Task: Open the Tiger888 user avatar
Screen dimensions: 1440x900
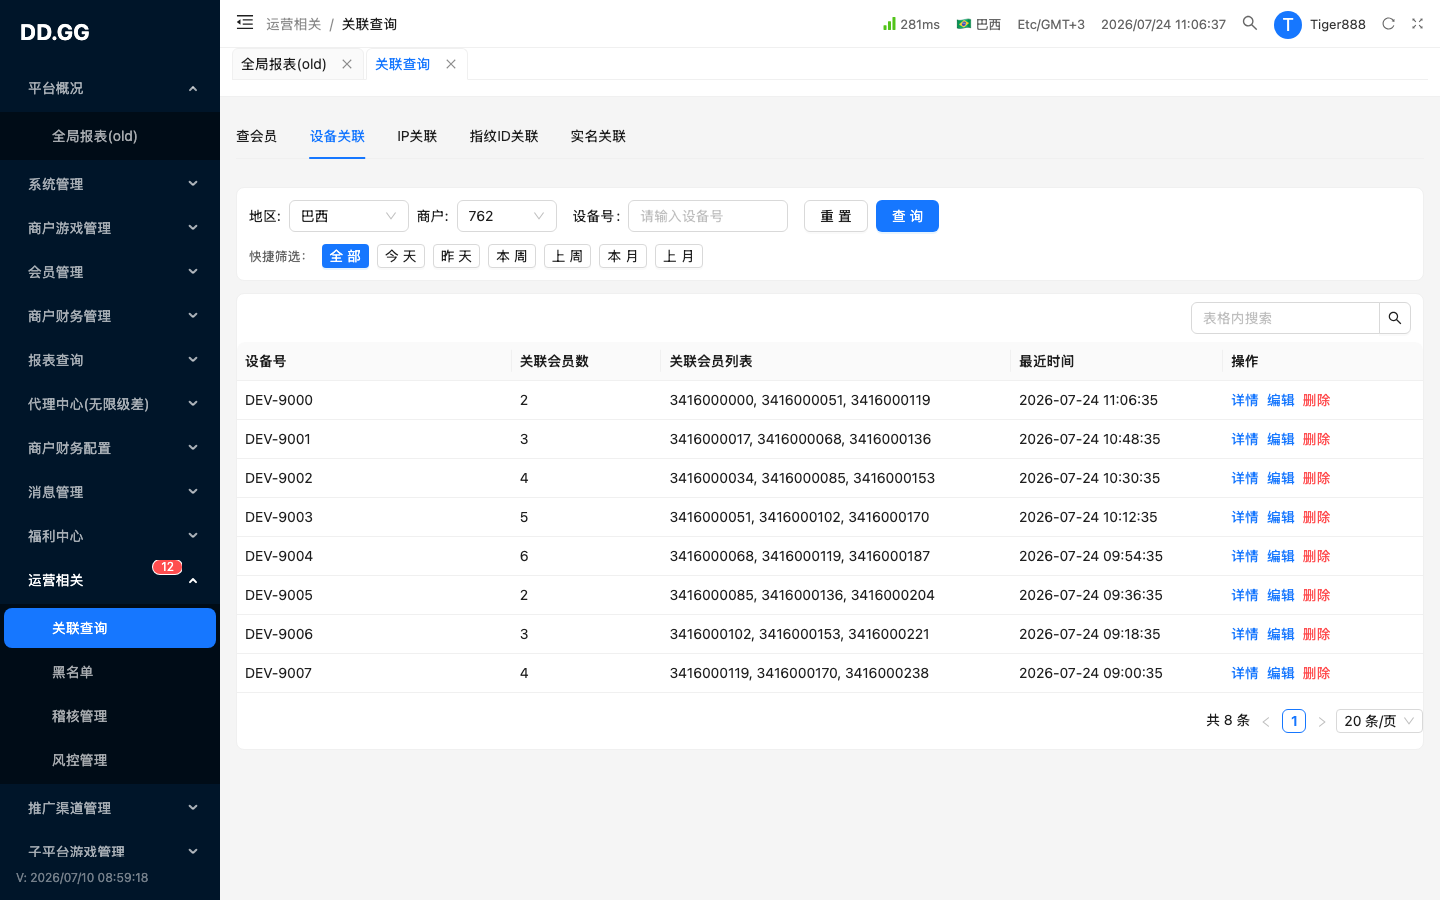Action: tap(1288, 24)
